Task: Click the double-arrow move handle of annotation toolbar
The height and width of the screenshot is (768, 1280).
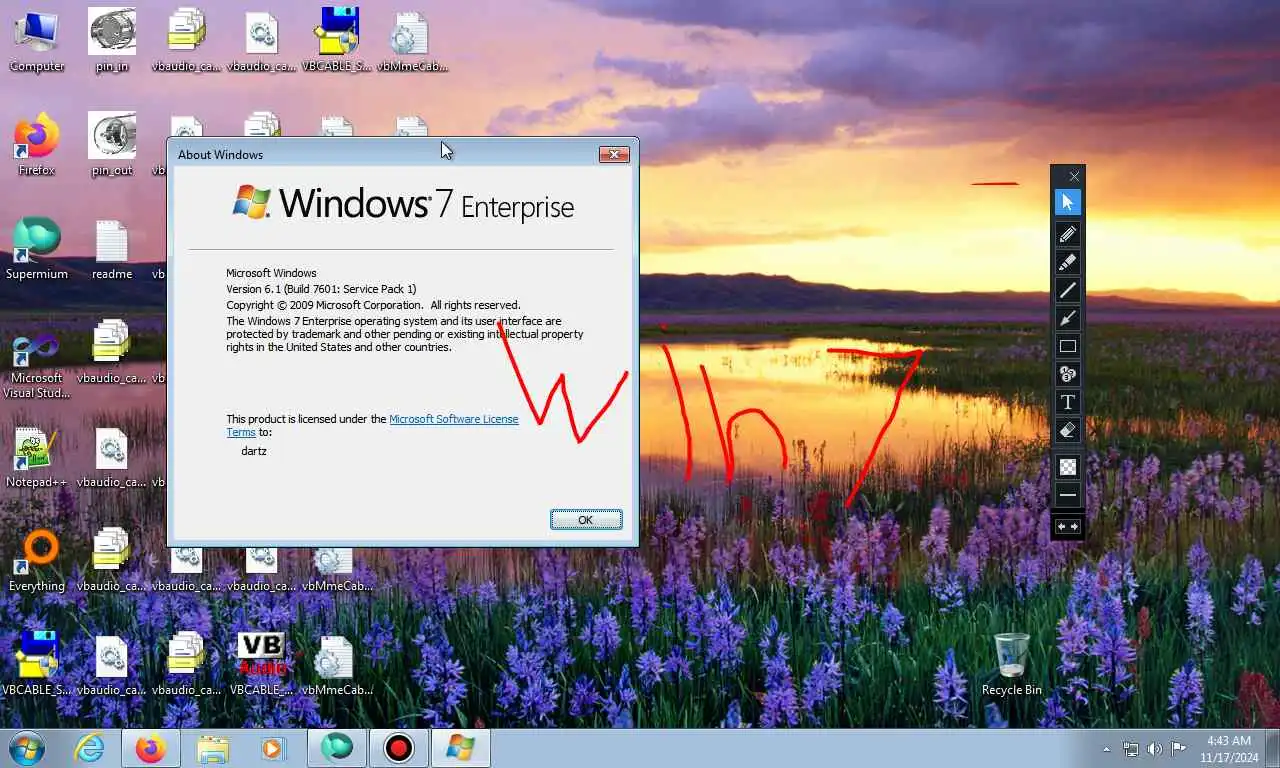Action: (x=1067, y=526)
